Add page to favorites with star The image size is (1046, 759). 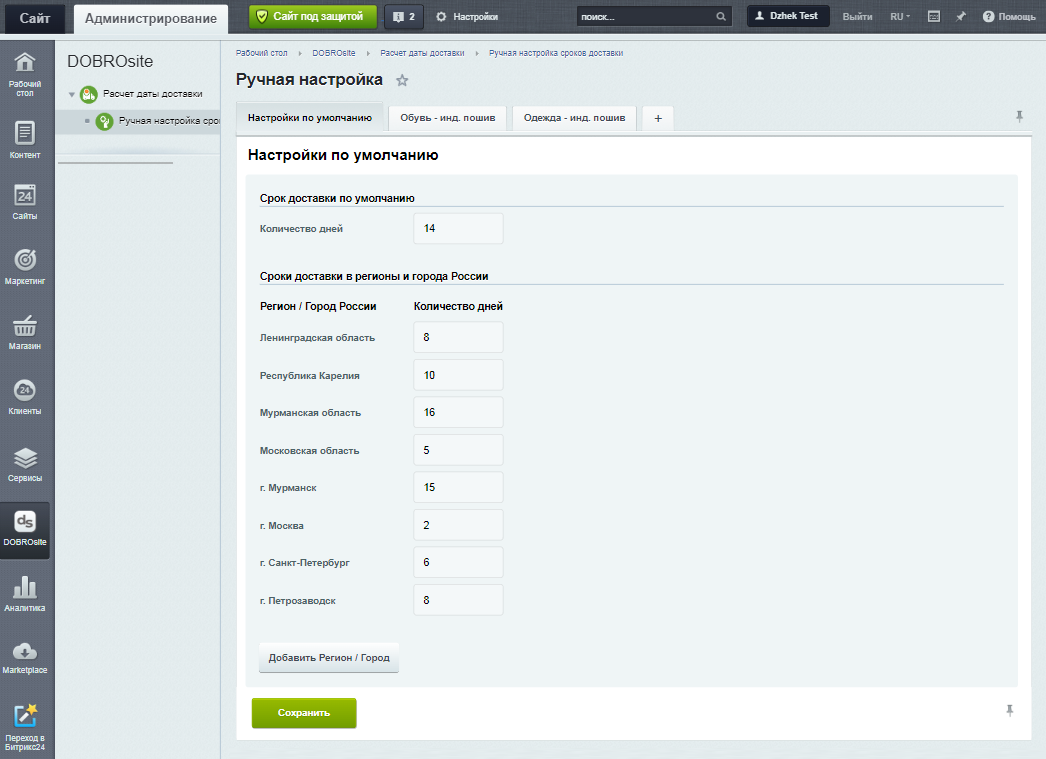pos(402,80)
